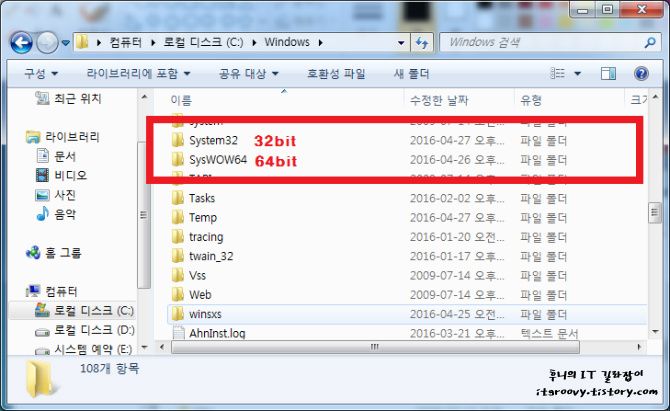Viewport: 670px width, 411px height.
Task: Expand address bar history dropdown arrow
Action: (401, 43)
